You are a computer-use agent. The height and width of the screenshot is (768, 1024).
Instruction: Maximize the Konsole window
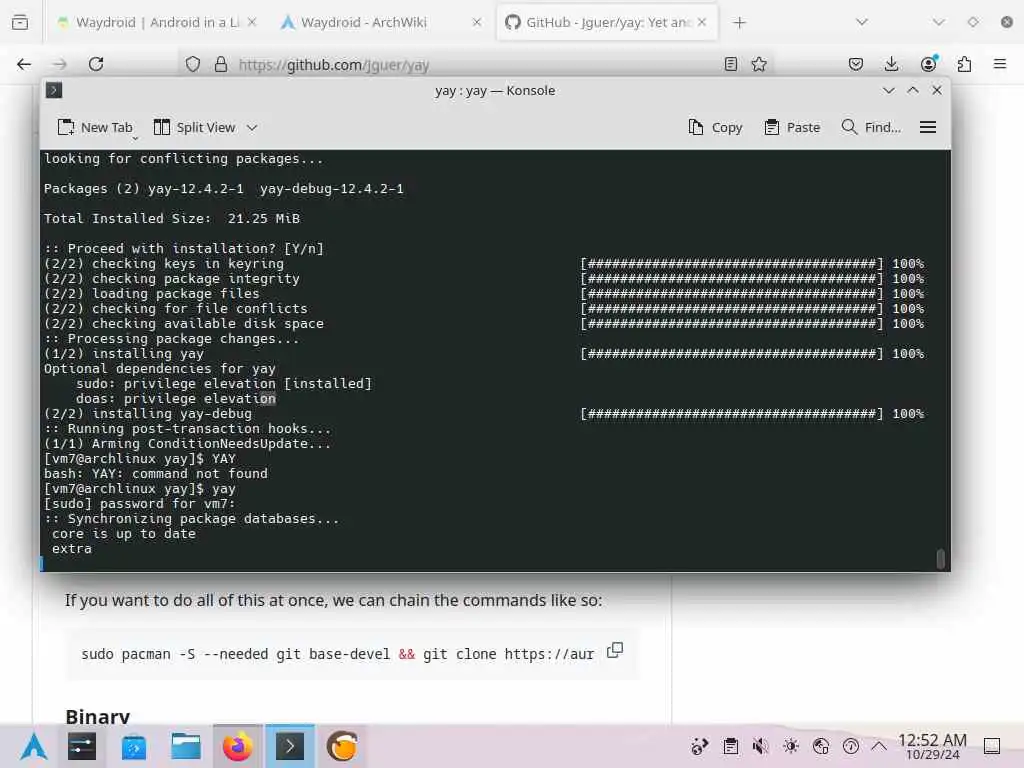pyautogui.click(x=913, y=90)
